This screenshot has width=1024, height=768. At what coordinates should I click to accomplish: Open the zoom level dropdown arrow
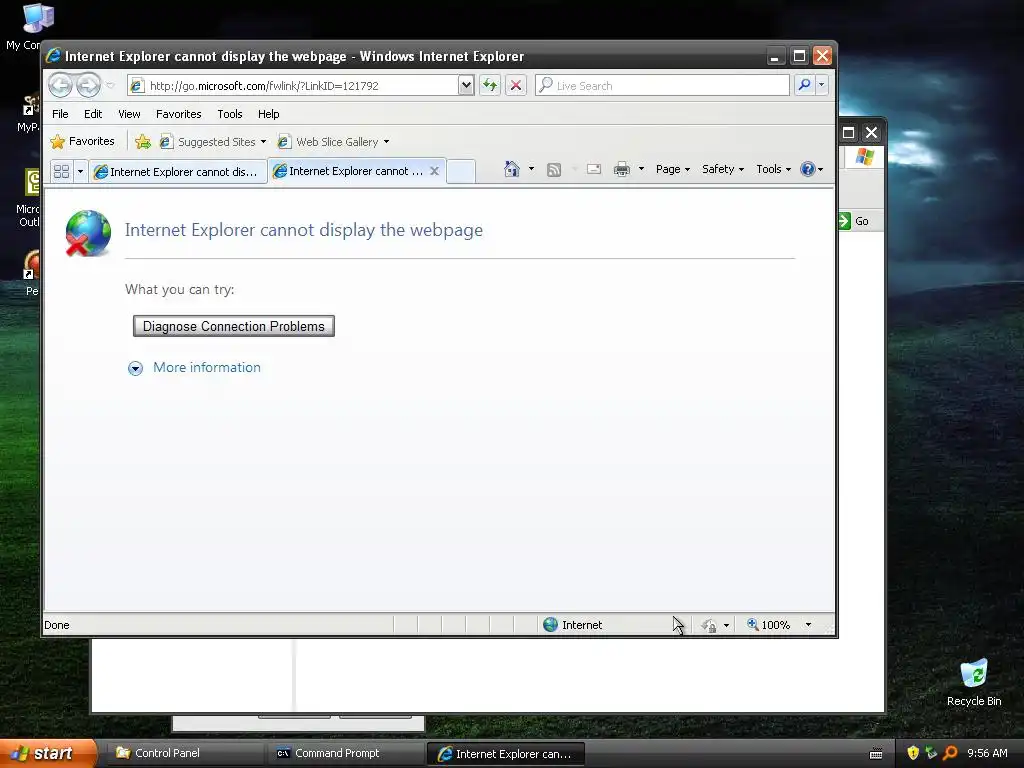point(808,625)
